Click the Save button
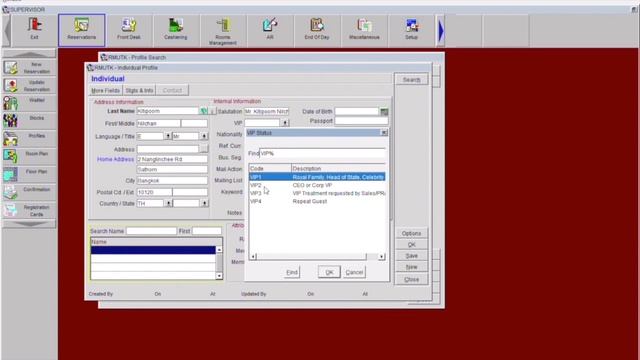 pyautogui.click(x=411, y=256)
